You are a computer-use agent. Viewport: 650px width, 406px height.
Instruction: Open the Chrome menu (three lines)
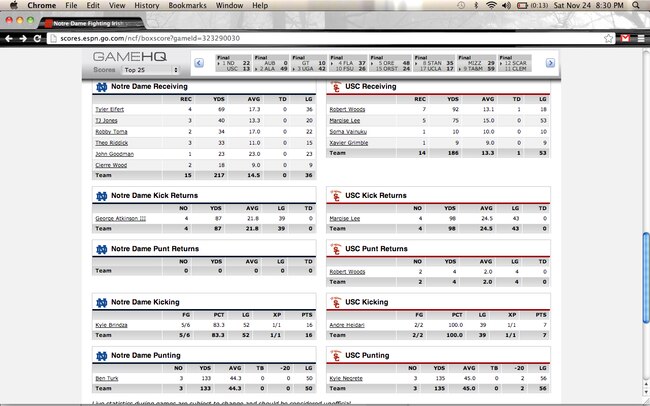click(x=641, y=39)
